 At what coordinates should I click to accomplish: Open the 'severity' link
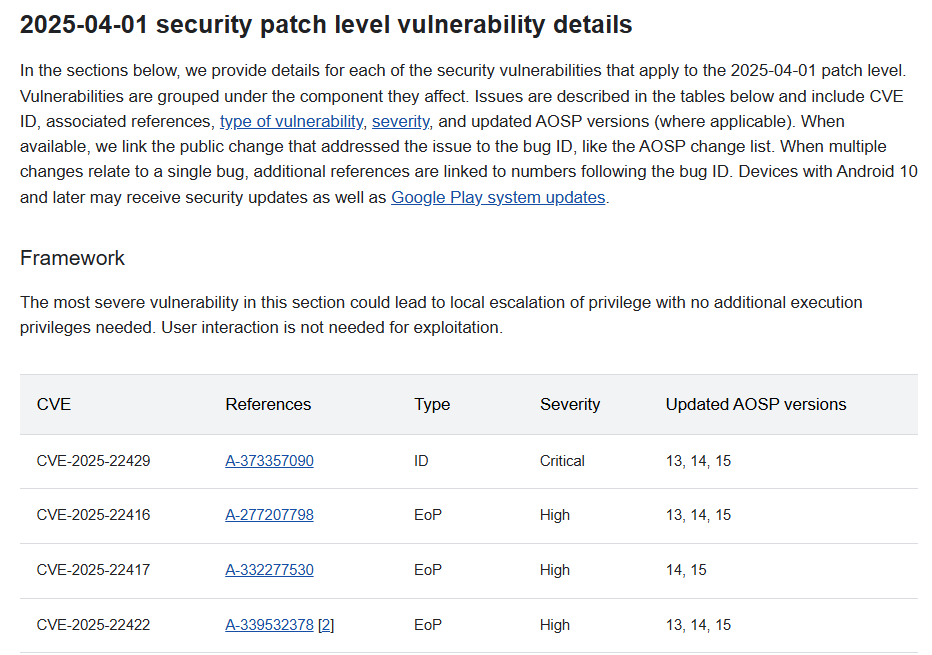400,122
